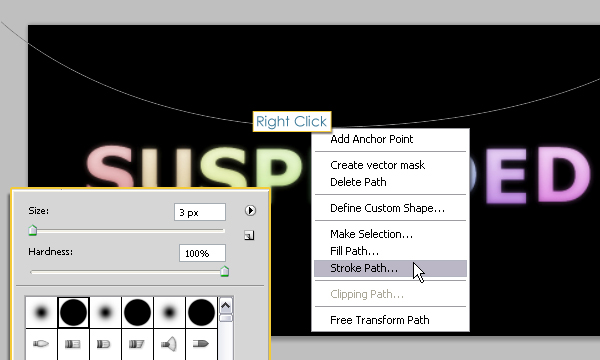Viewport: 600px width, 360px height.
Task: Click the brush Size input field
Action: click(200, 212)
